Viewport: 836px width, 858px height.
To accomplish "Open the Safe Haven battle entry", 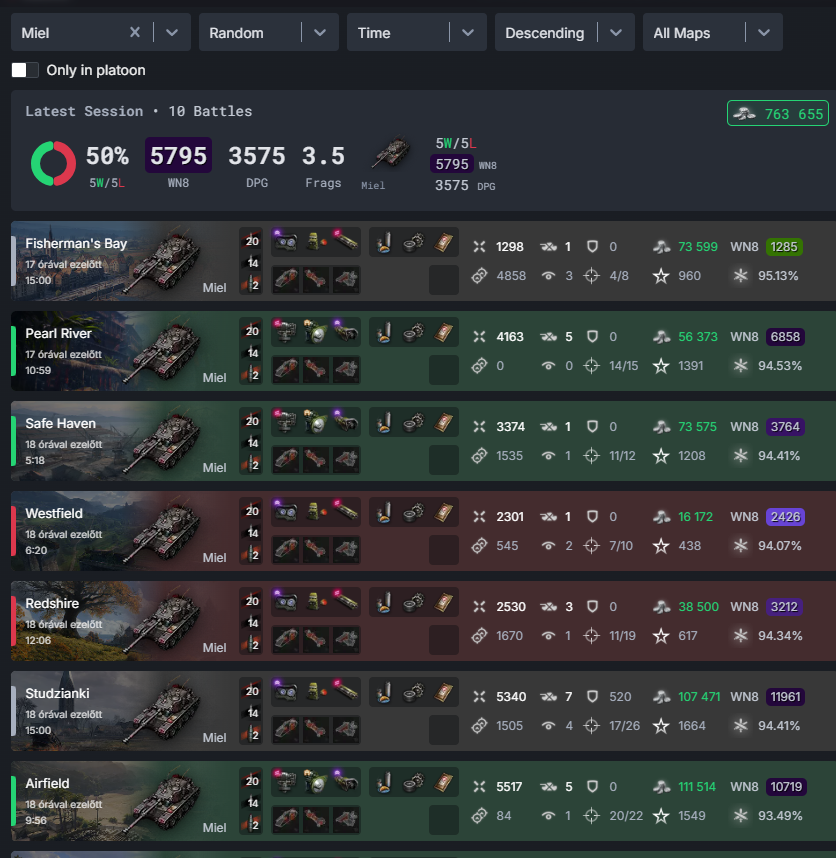I will point(423,441).
